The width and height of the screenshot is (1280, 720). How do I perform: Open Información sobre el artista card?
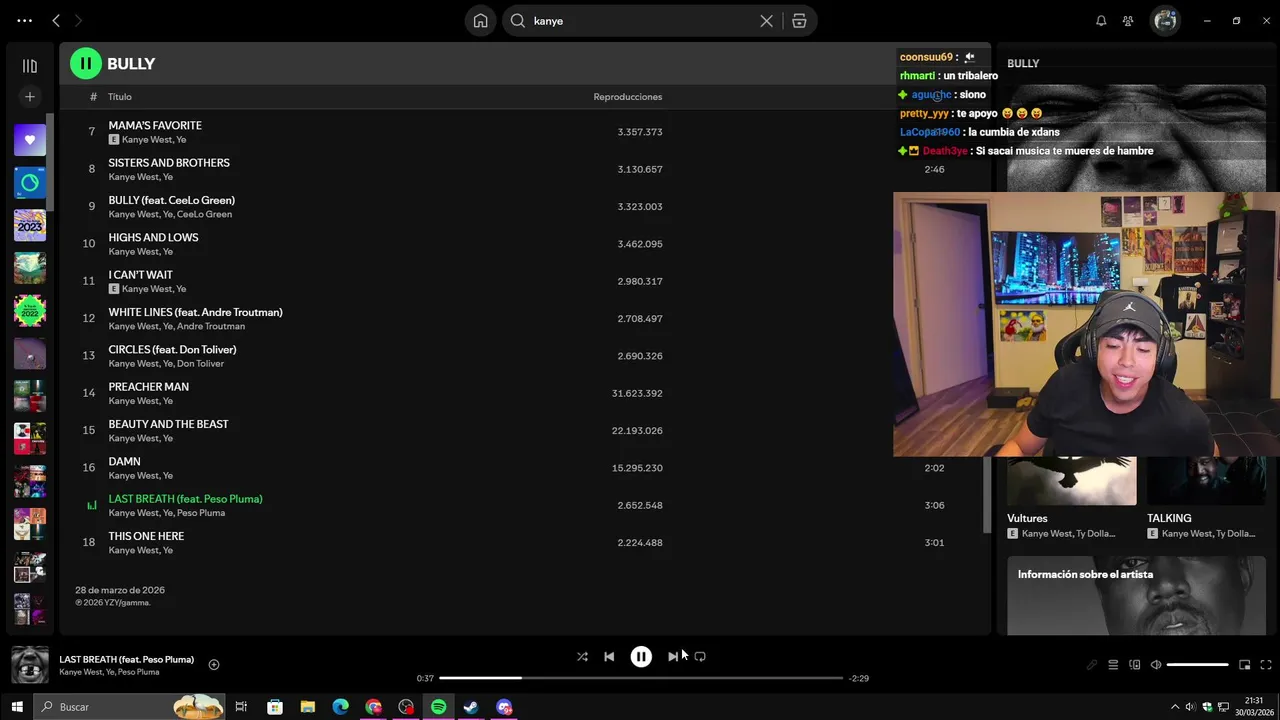coord(1136,595)
